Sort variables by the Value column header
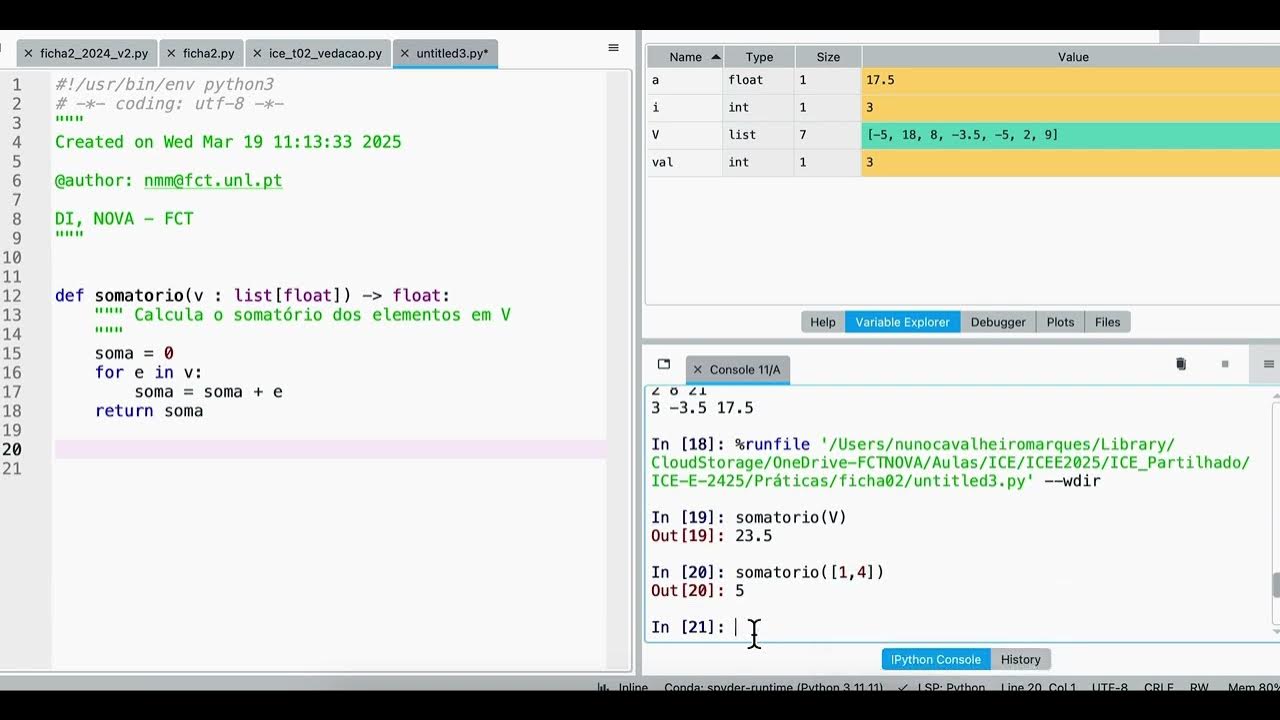 point(1073,57)
